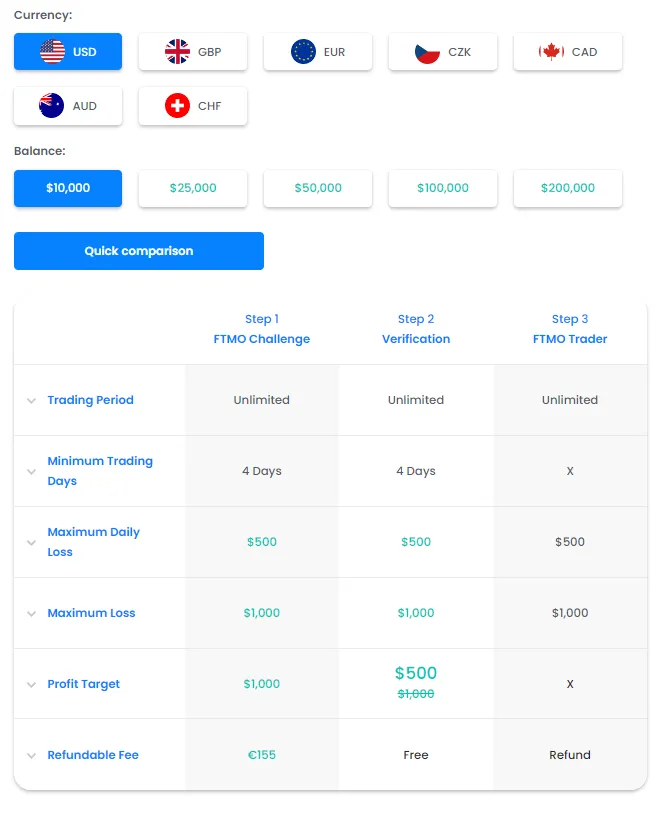Click $1,000 maximum loss under FTMO Challenge
659x823 pixels.
click(x=261, y=613)
